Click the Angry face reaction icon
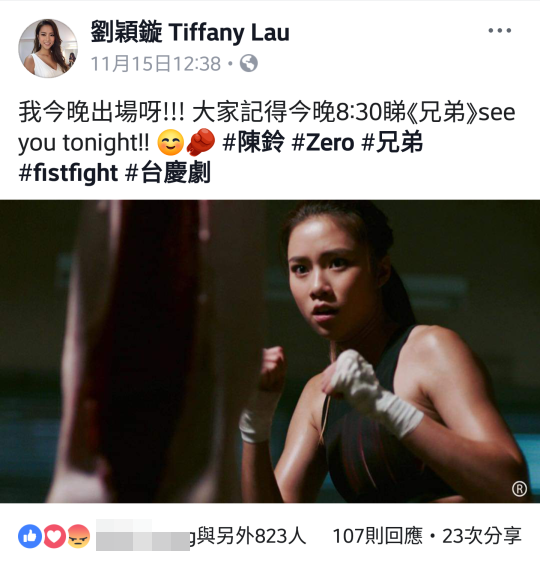 [79, 536]
